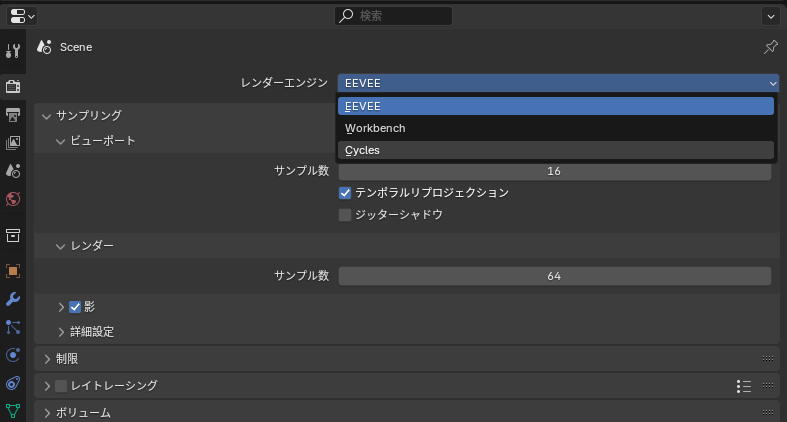Disable テンポラルリプロジェクション checkbox
Screen dimensions: 787x422
point(345,193)
